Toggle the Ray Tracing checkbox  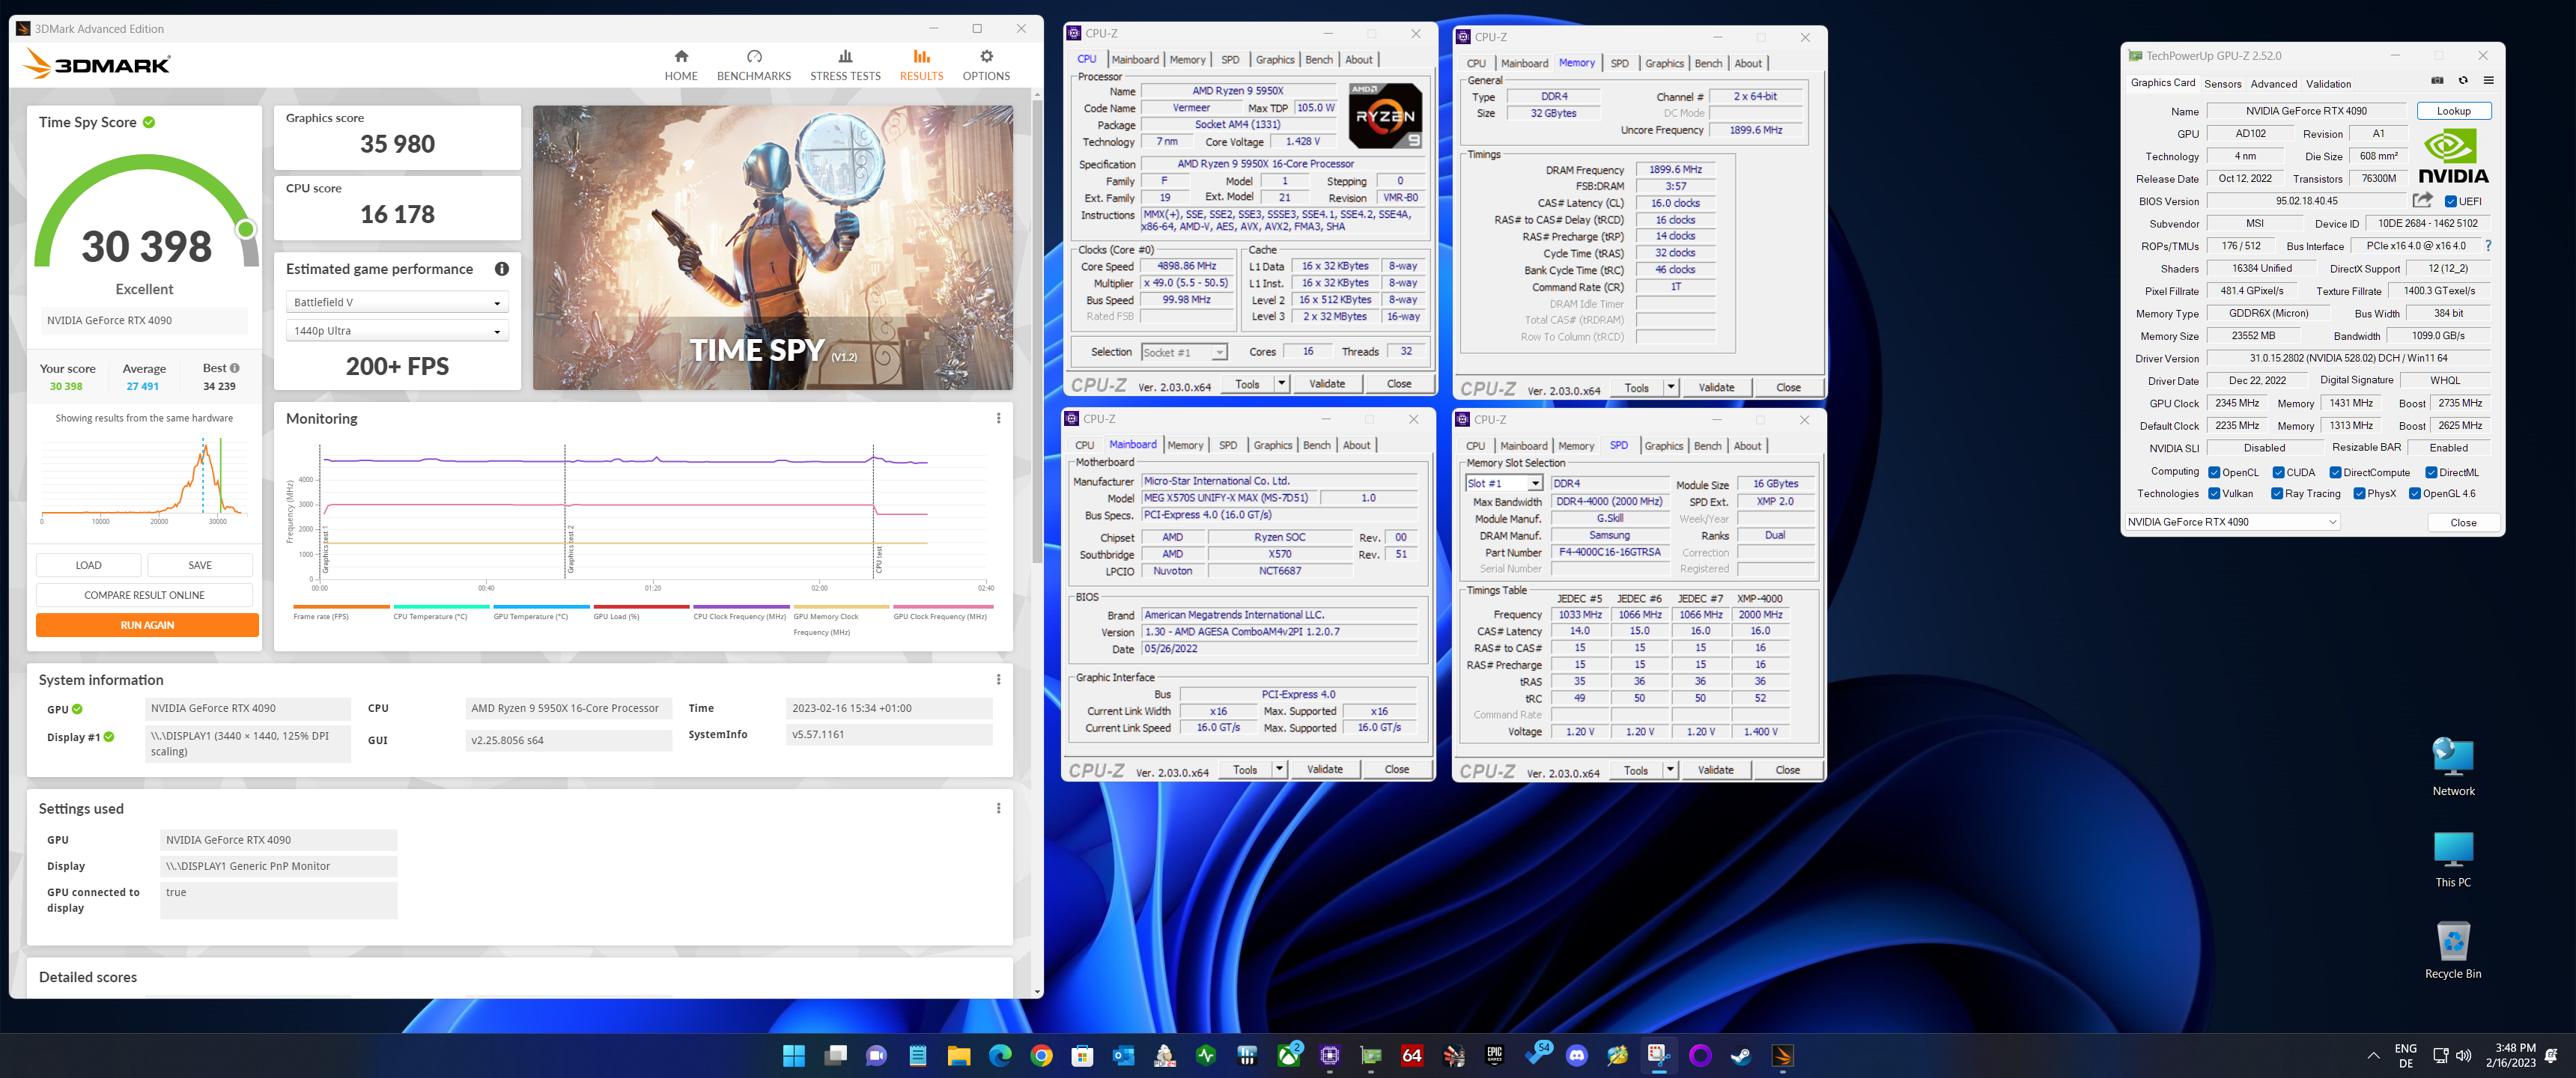click(2277, 493)
